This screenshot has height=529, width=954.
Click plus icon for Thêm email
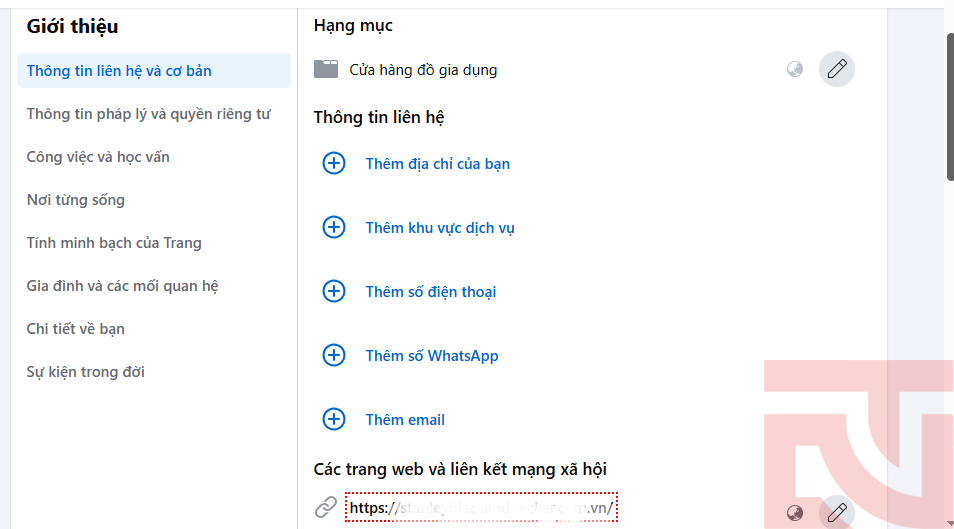point(333,419)
